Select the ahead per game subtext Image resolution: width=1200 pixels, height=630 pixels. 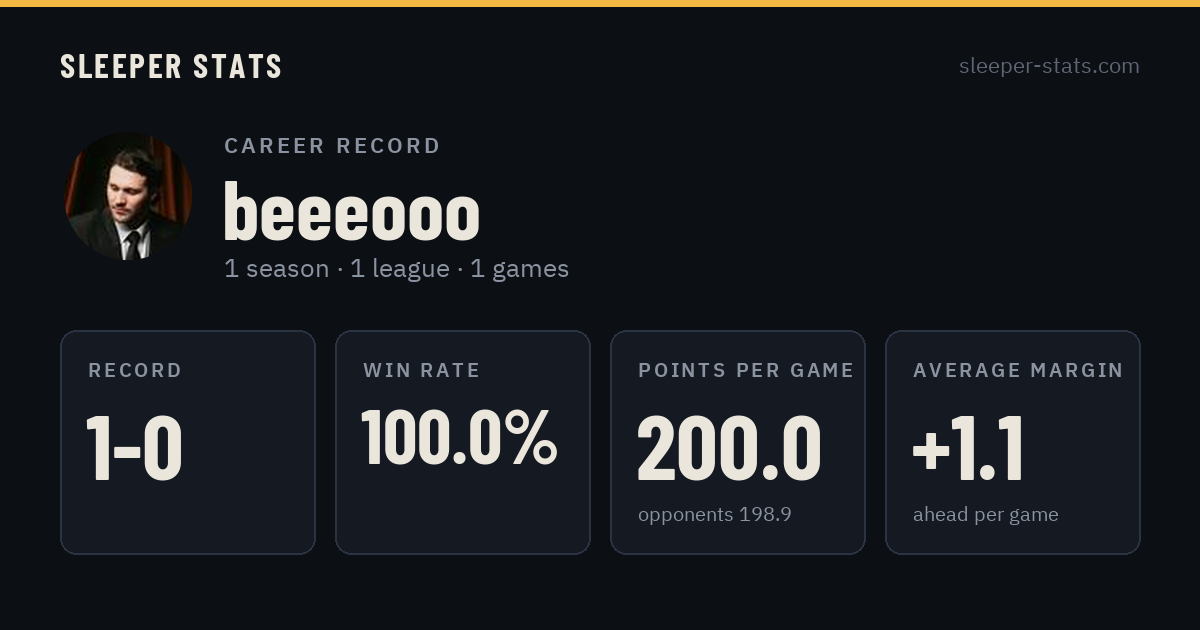coord(986,515)
